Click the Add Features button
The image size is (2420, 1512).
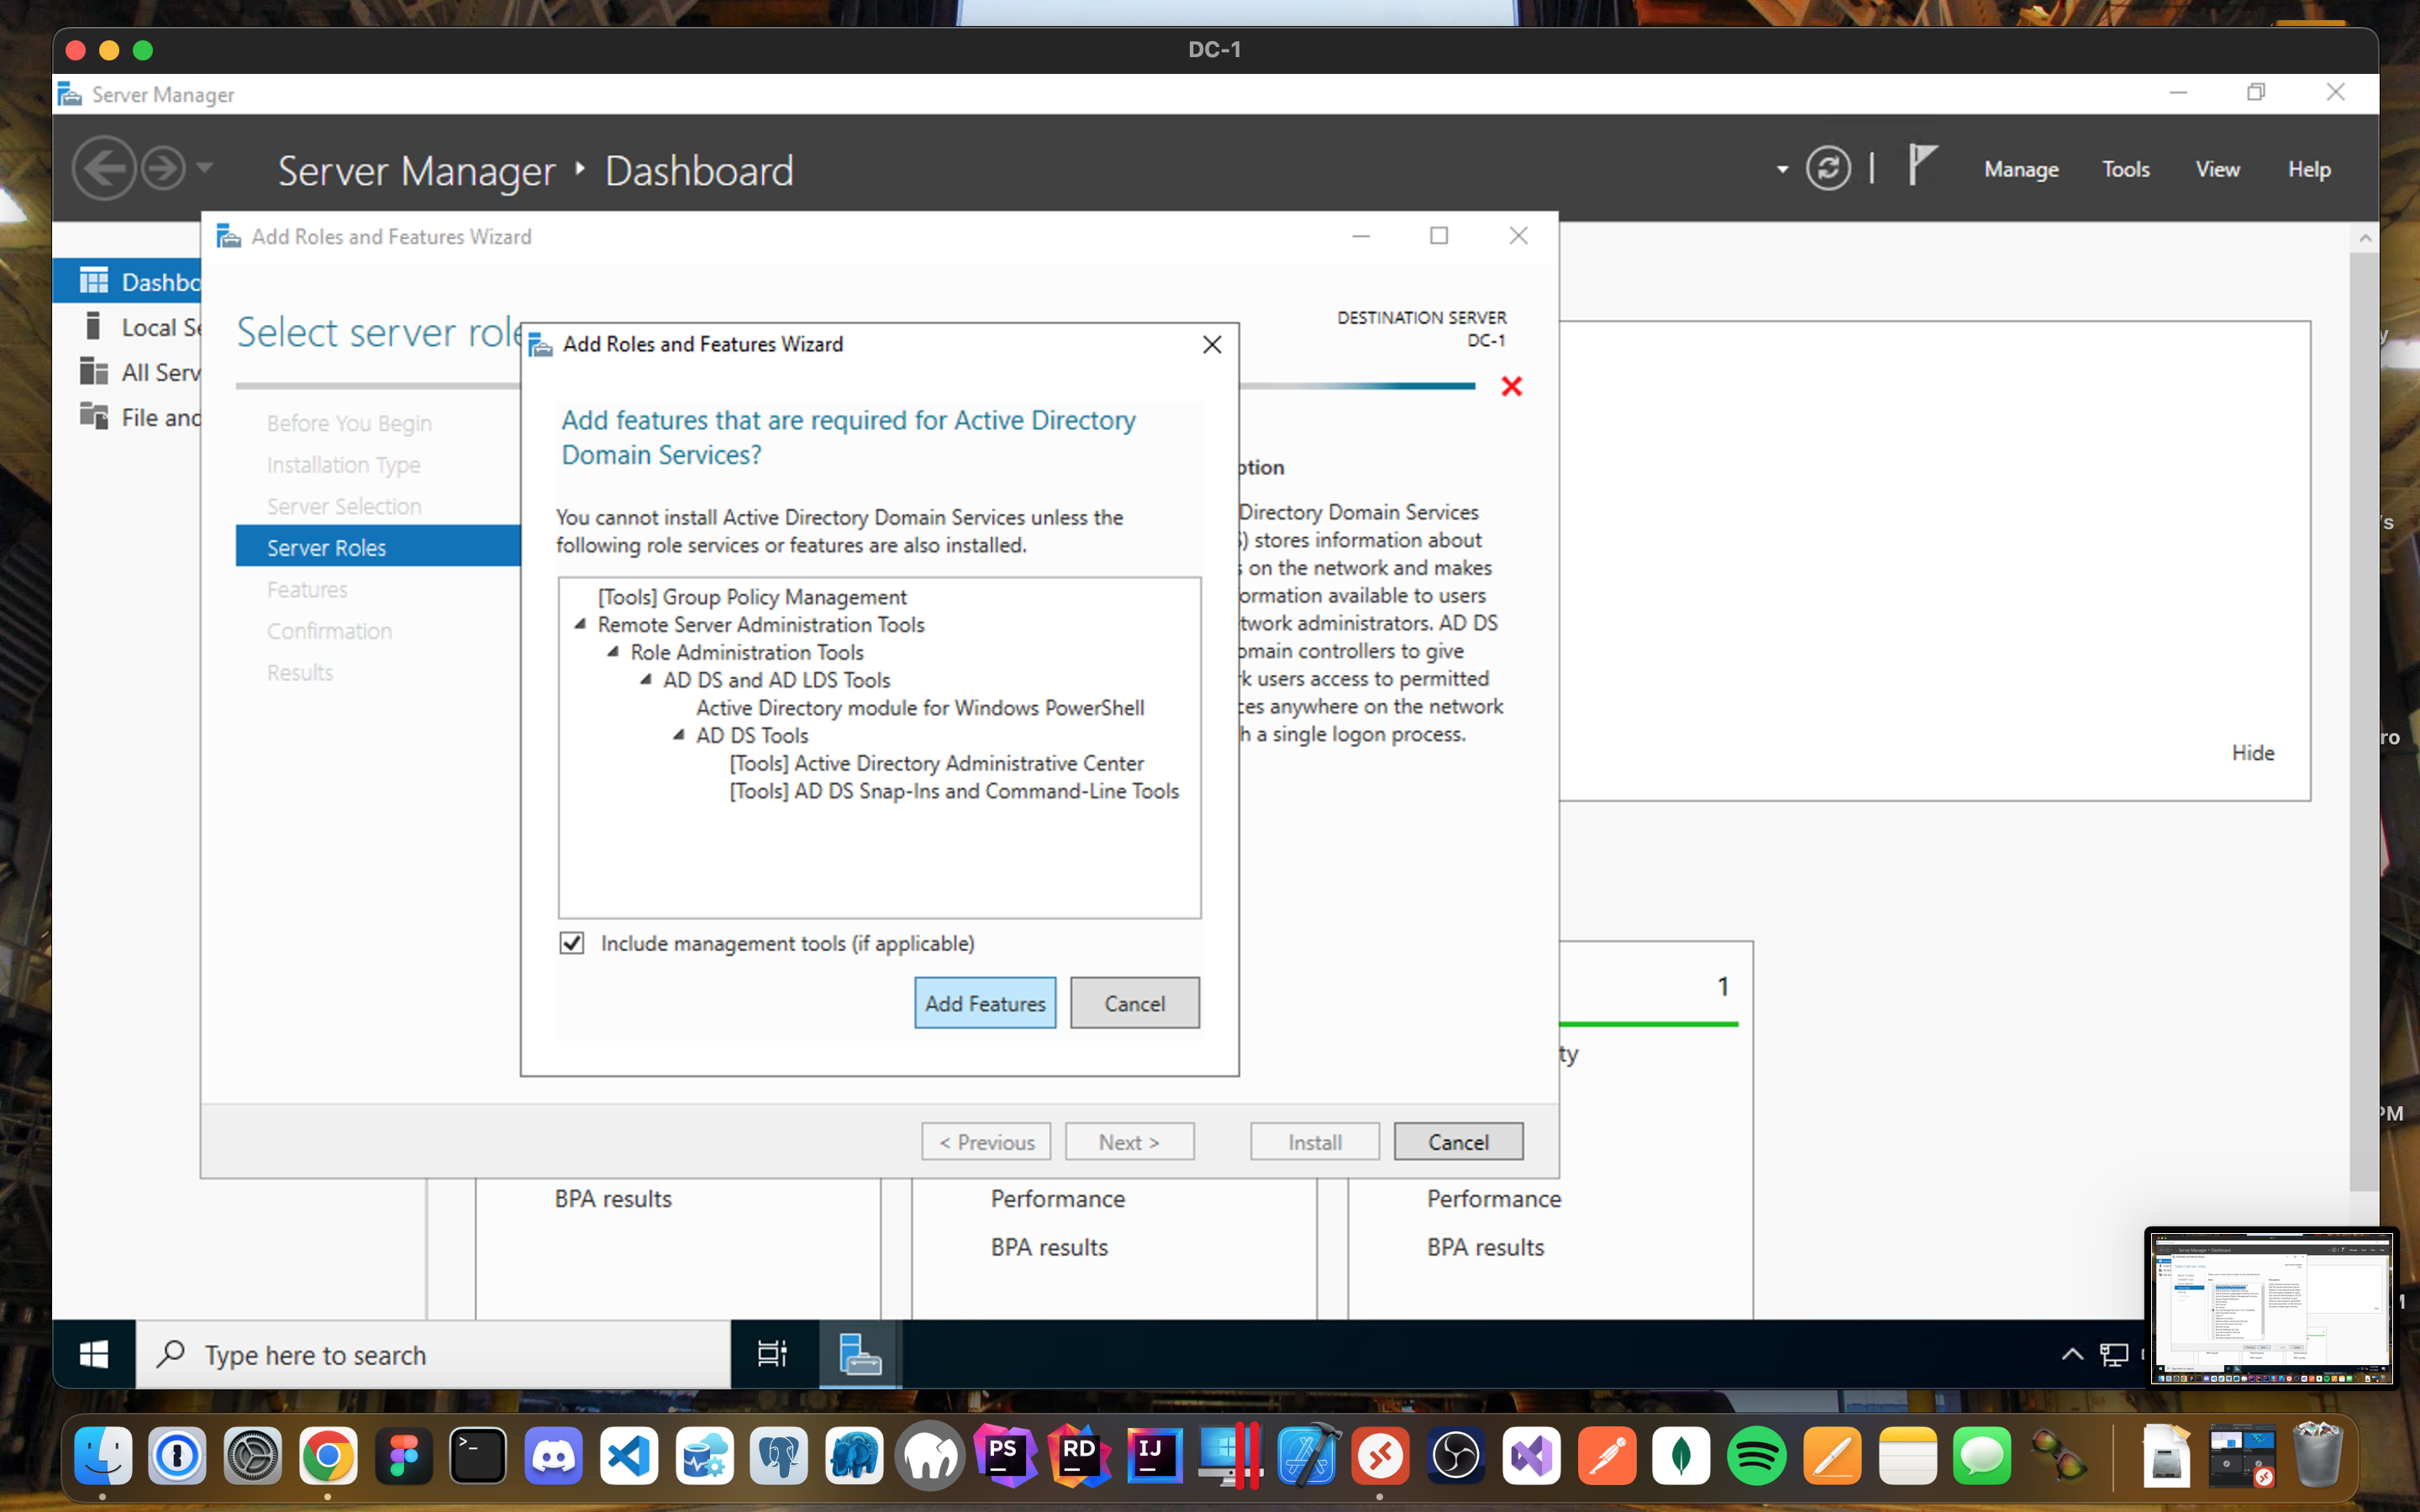click(x=984, y=1003)
